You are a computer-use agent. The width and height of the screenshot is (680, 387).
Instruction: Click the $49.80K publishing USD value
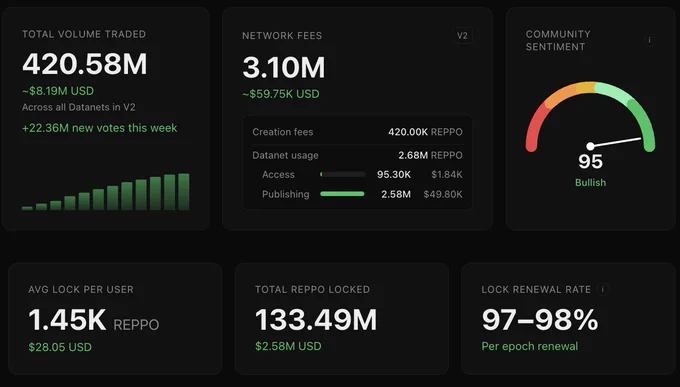(443, 194)
